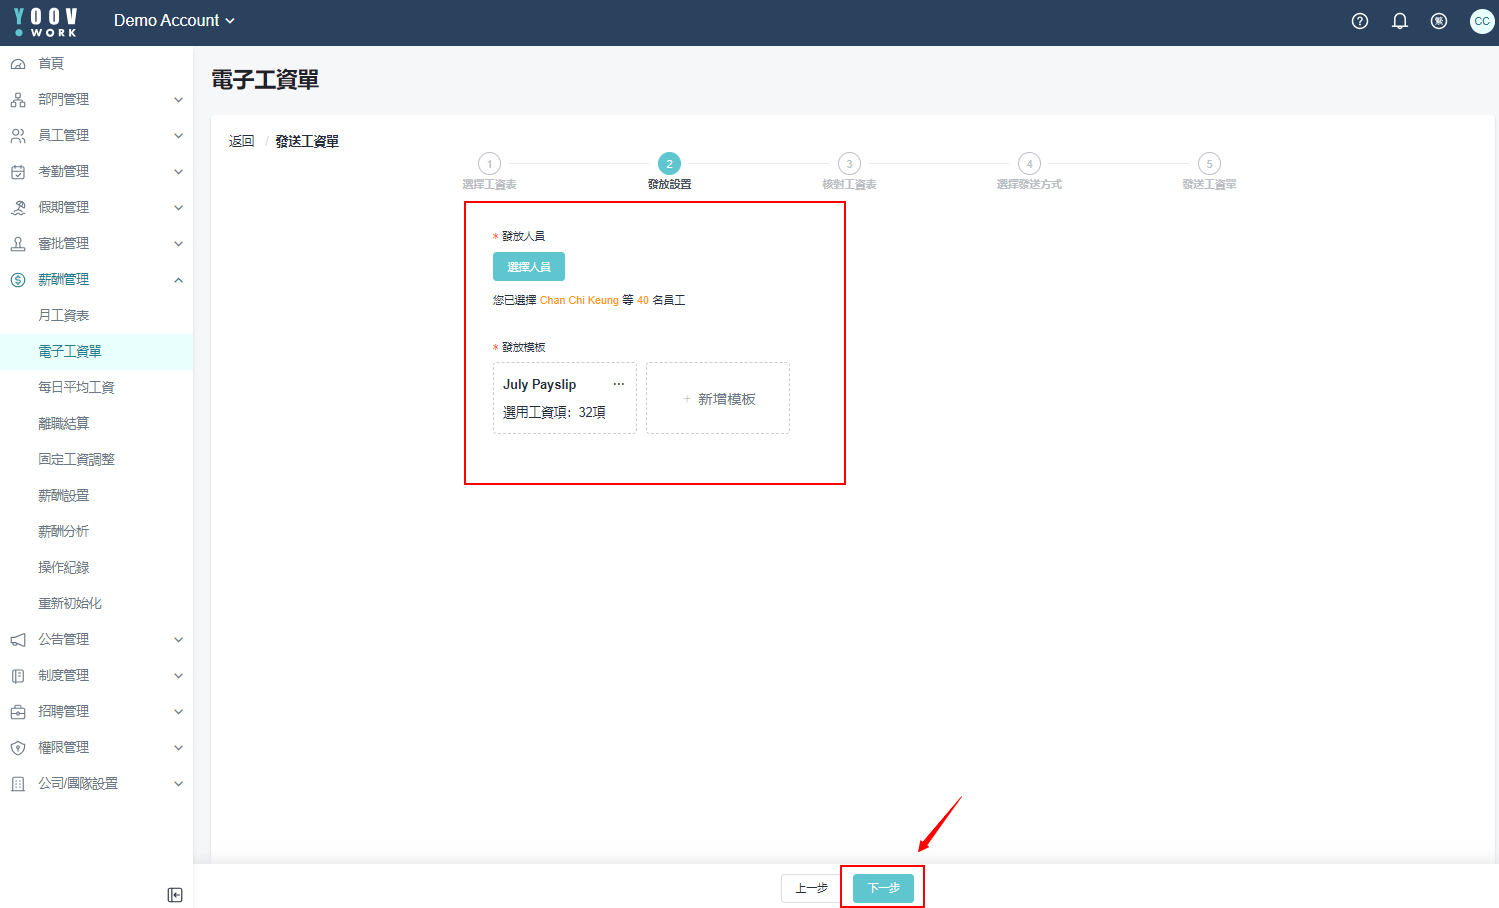The image size is (1499, 908).
Task: Click the language switch icon in header
Action: click(1439, 21)
